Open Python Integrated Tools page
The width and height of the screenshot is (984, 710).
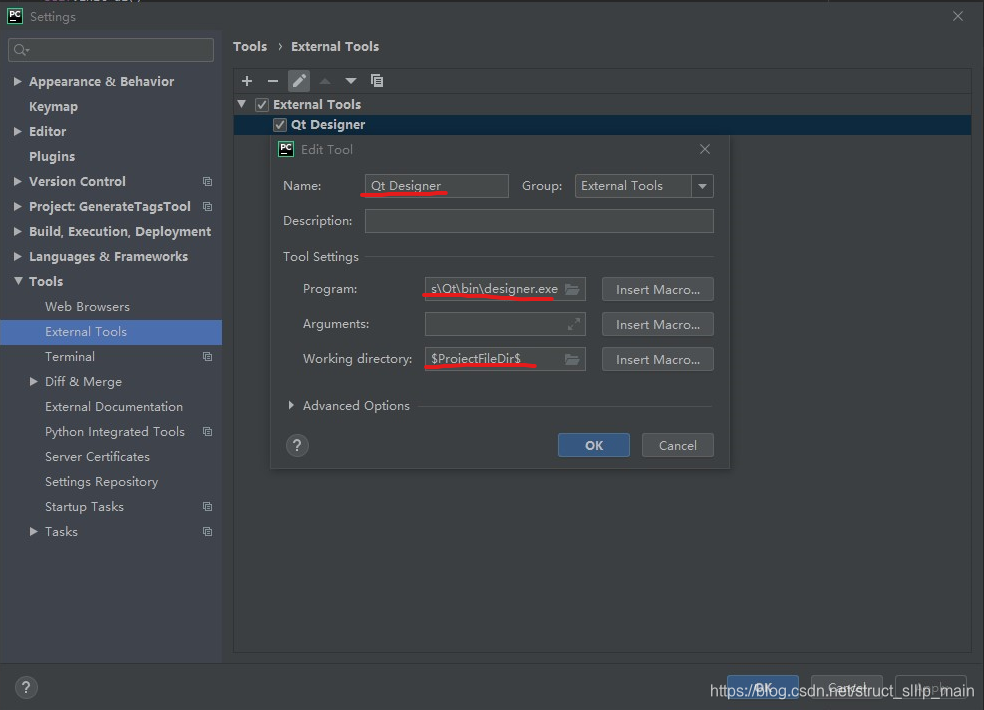(x=115, y=432)
